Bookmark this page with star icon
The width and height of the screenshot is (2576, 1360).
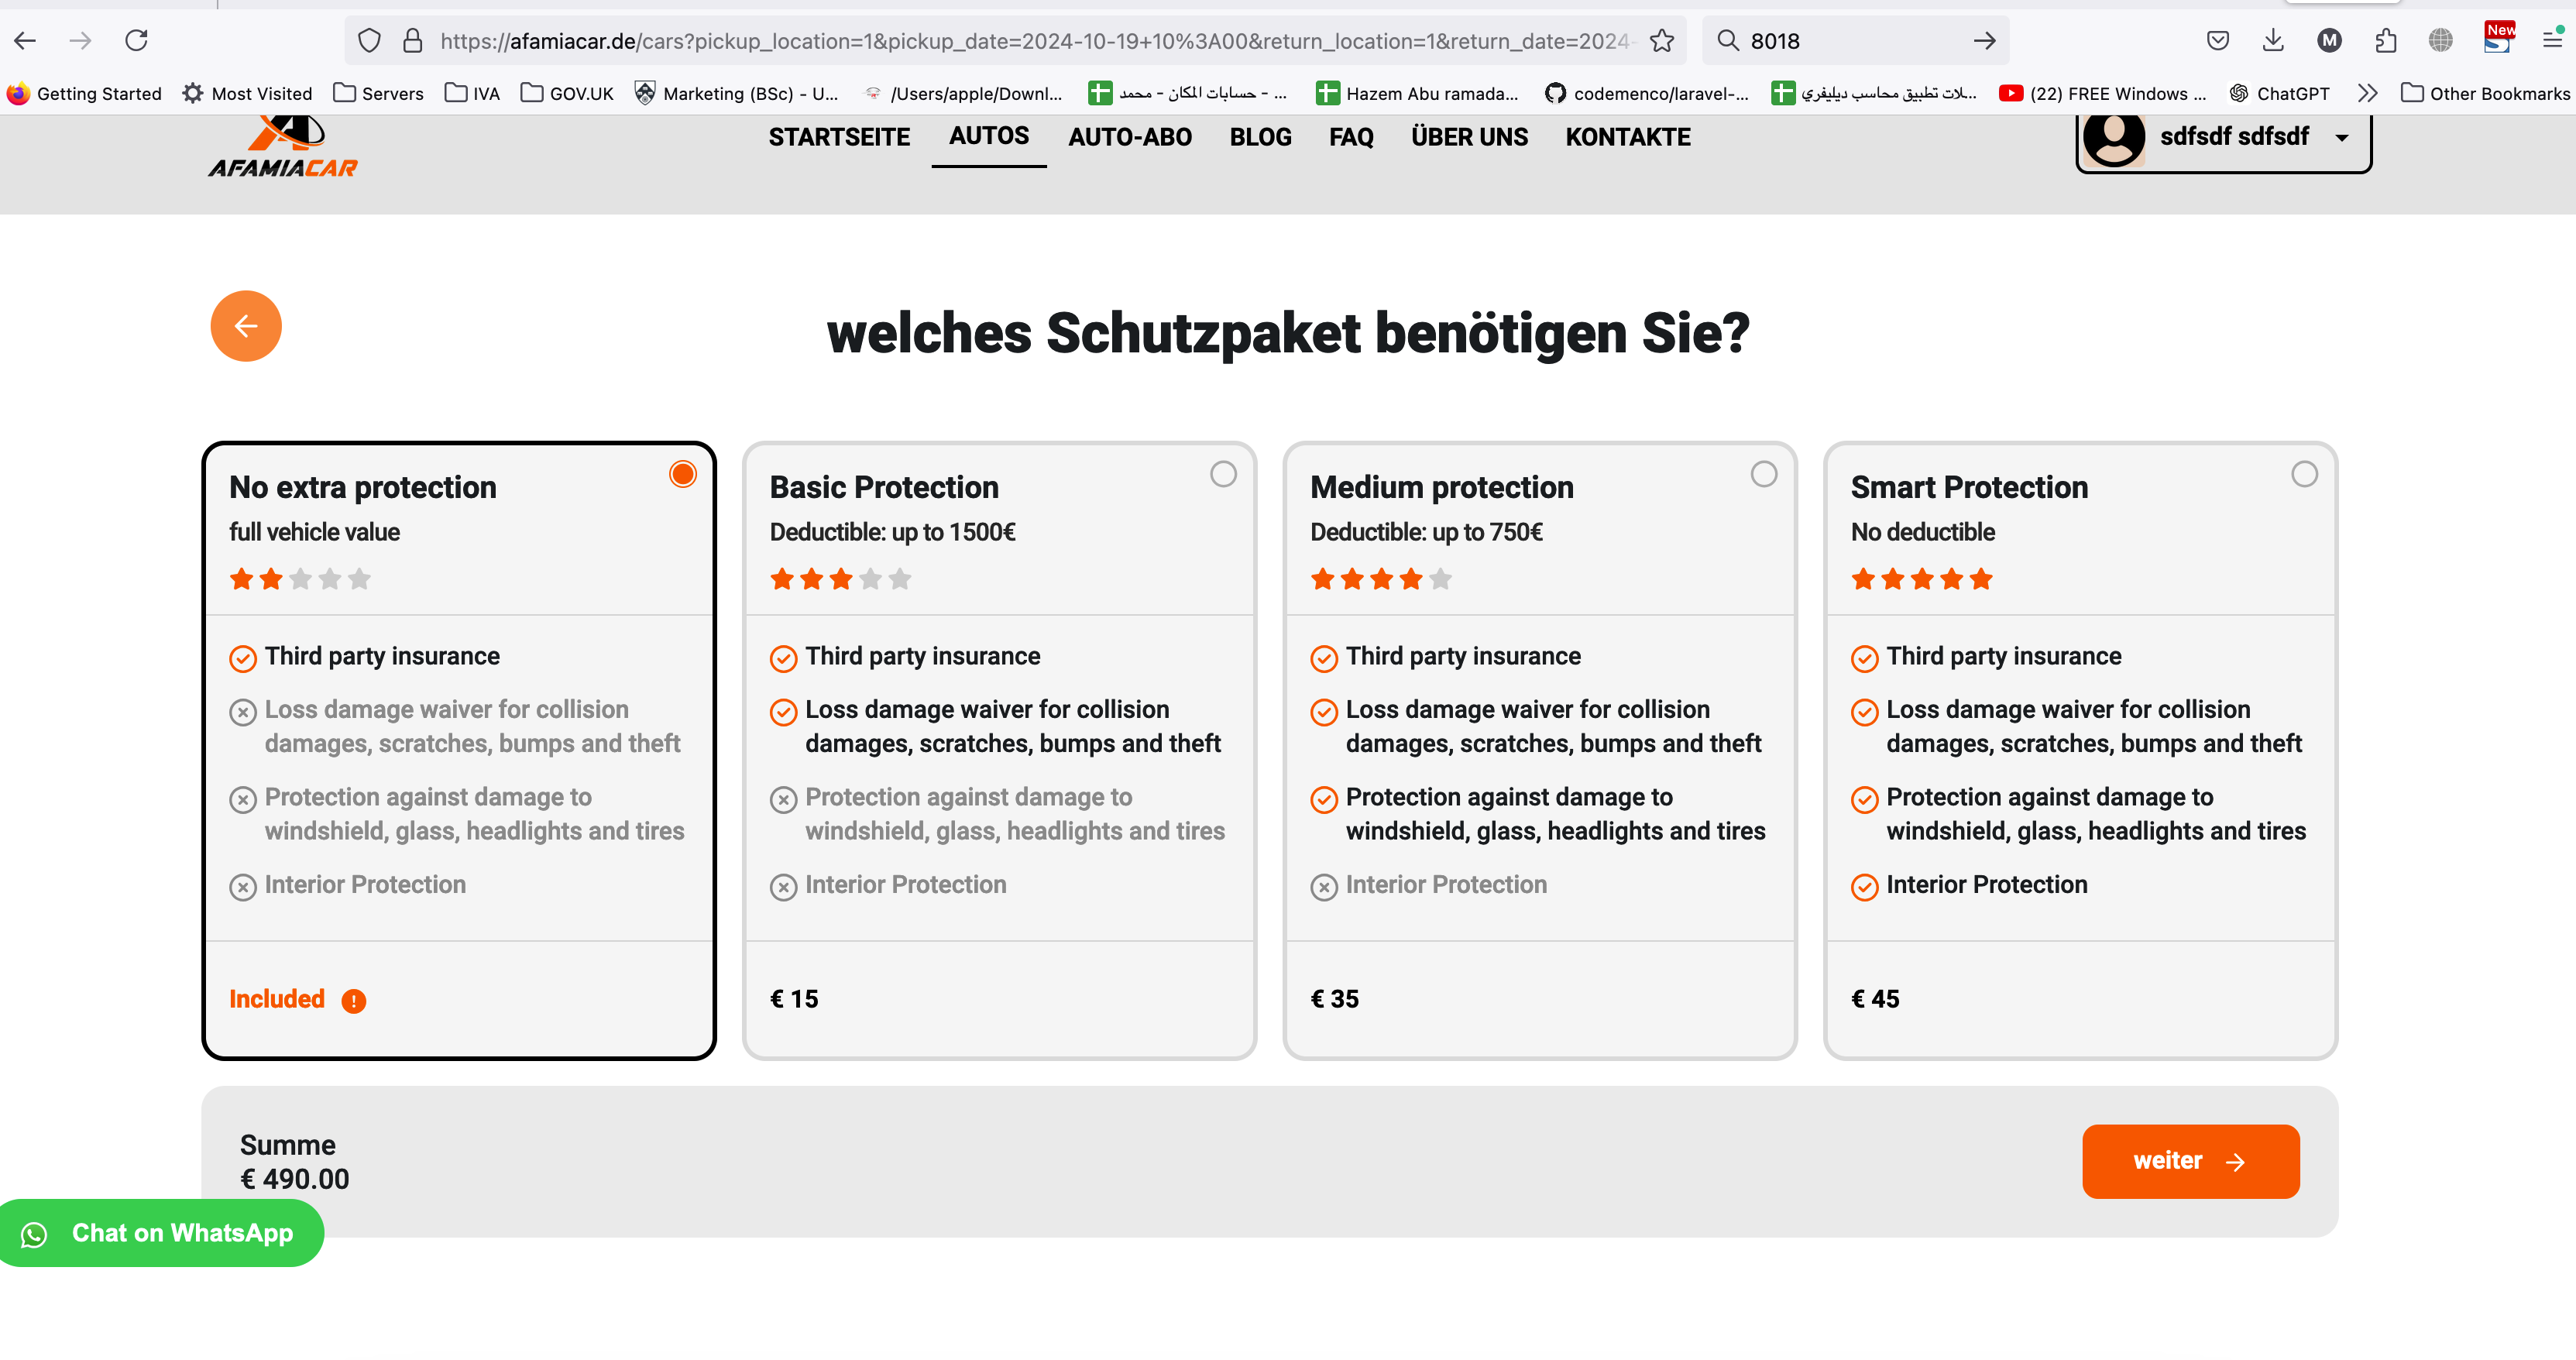(x=1662, y=41)
